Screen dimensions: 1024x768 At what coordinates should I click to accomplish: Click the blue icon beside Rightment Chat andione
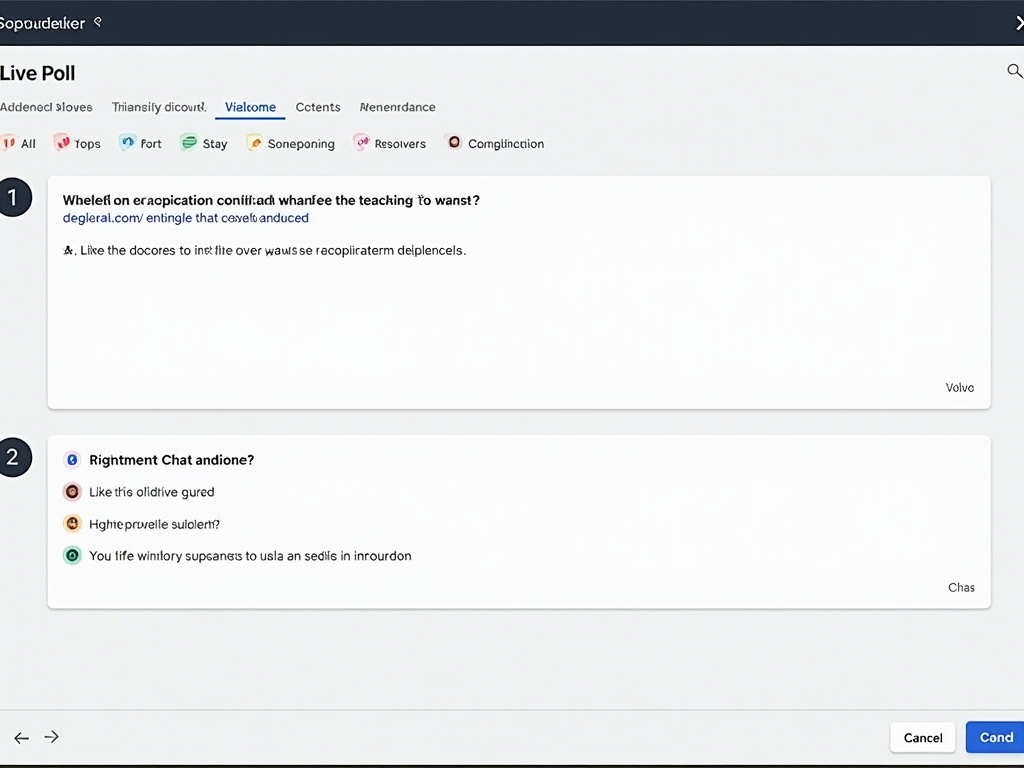pos(72,460)
